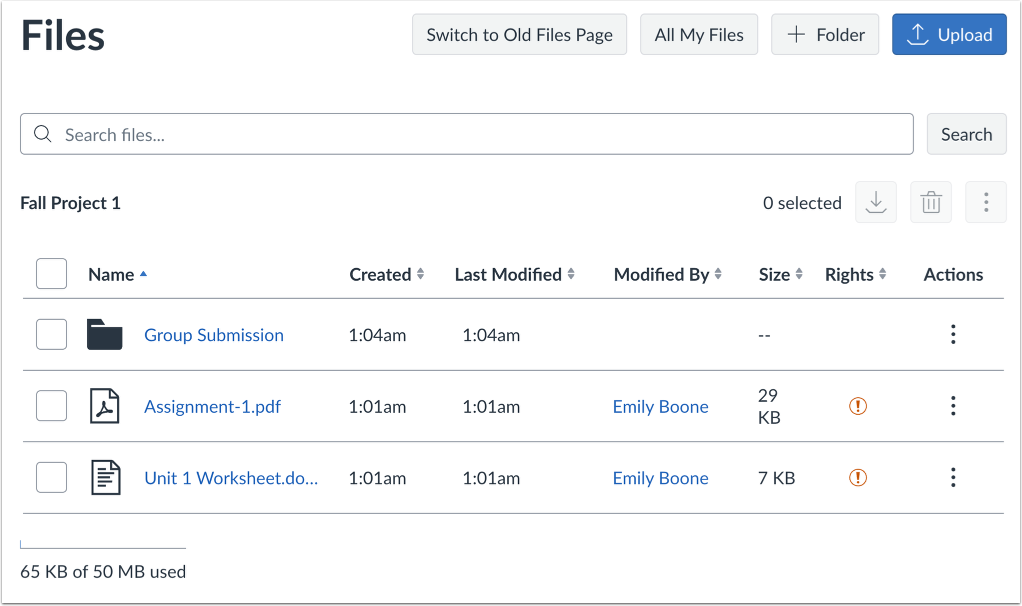Viewport: 1022px width, 606px height.
Task: Check the Assignment-1.pdf row checkbox
Action: click(x=51, y=406)
